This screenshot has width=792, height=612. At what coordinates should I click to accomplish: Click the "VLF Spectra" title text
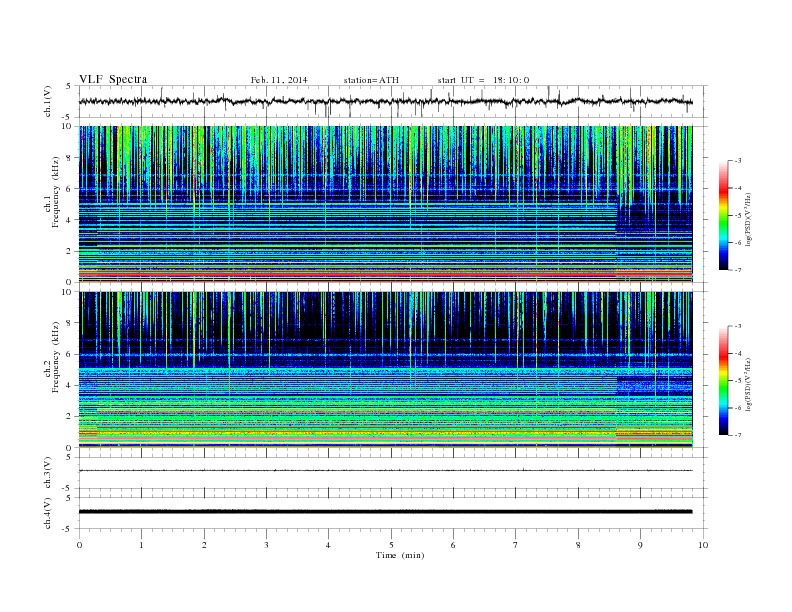(x=113, y=79)
